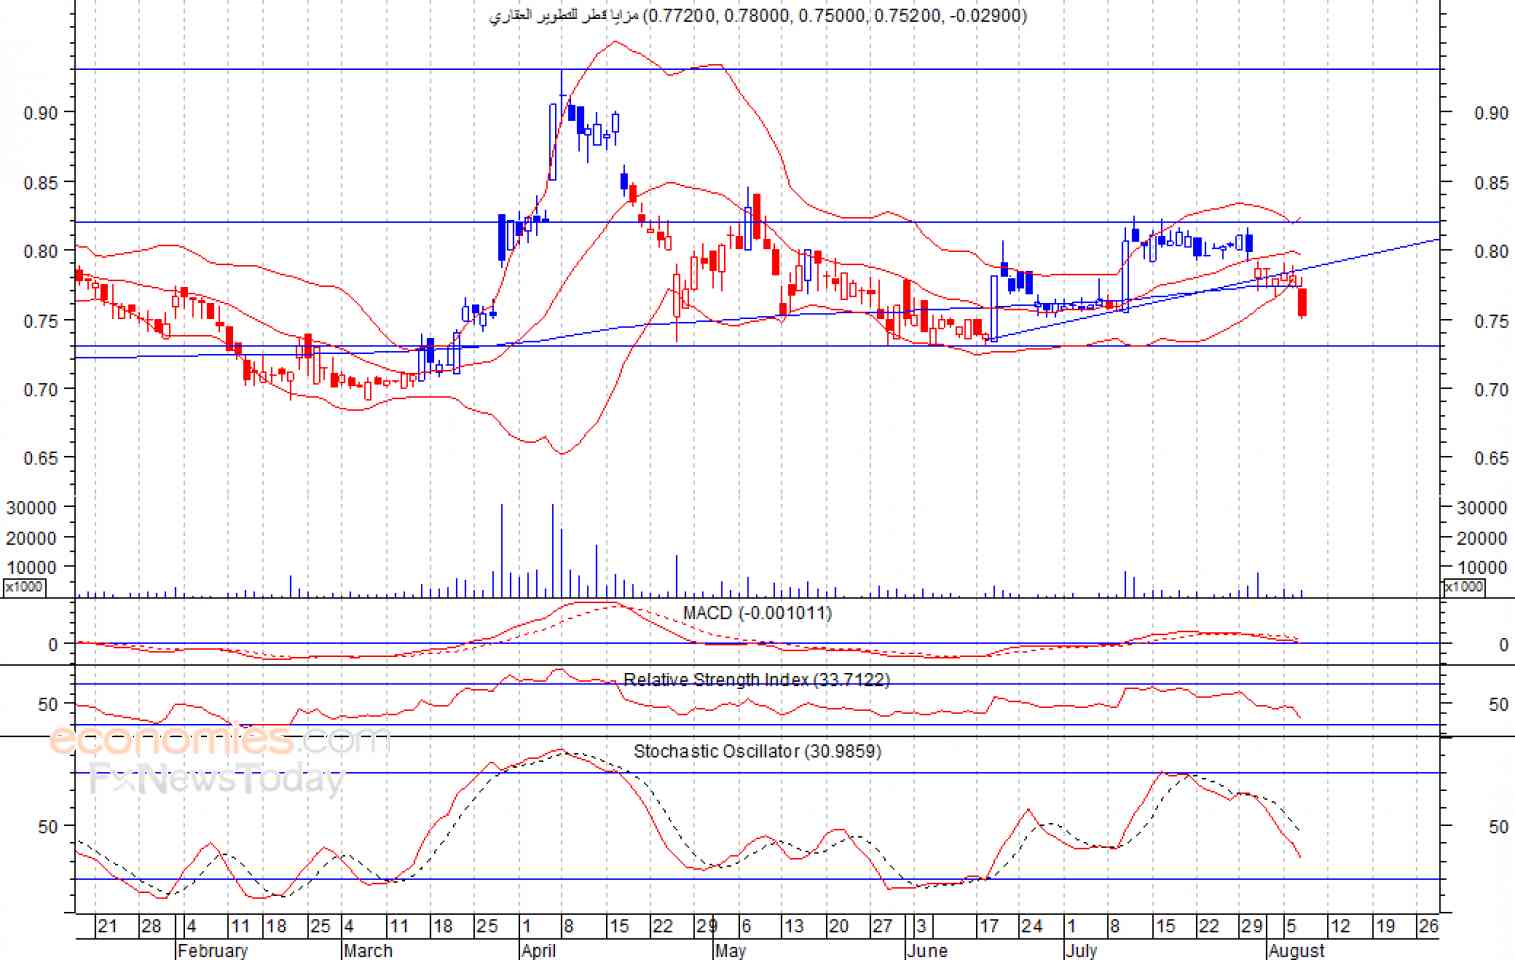
Task: Click the date label 20 in May
Action: tap(838, 926)
